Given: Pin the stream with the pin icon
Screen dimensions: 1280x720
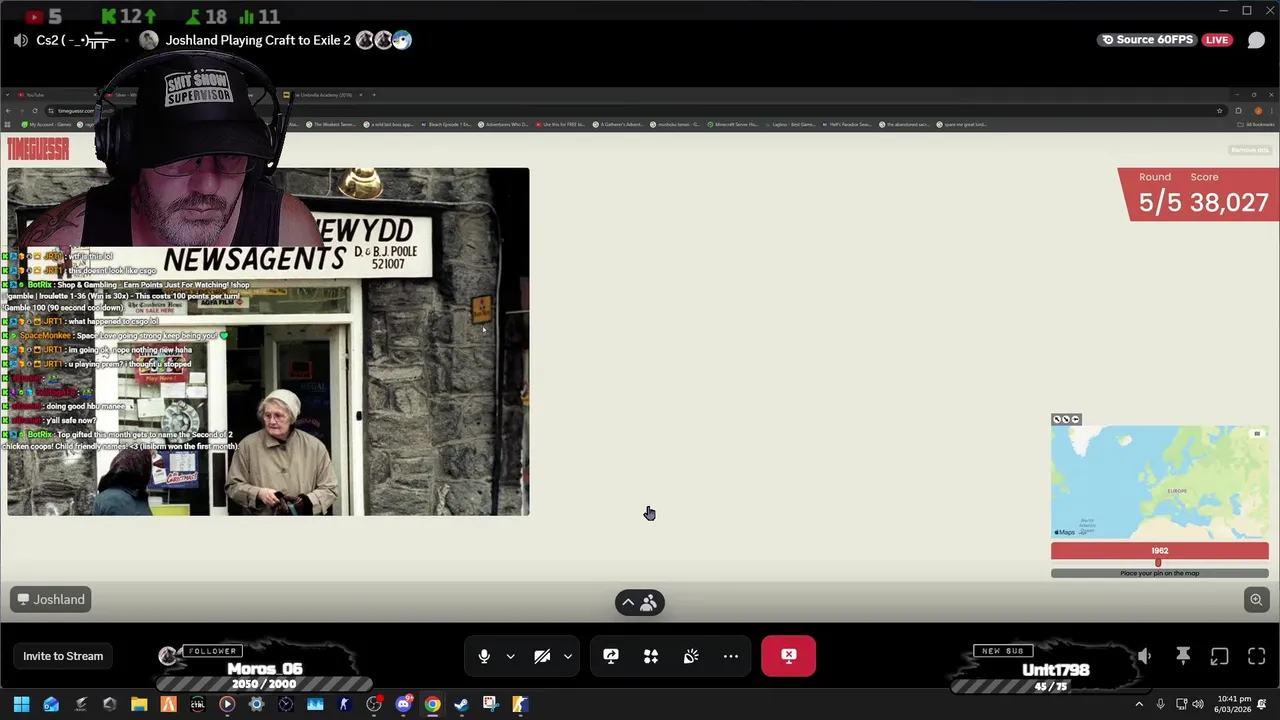Looking at the screenshot, I should [x=1183, y=656].
